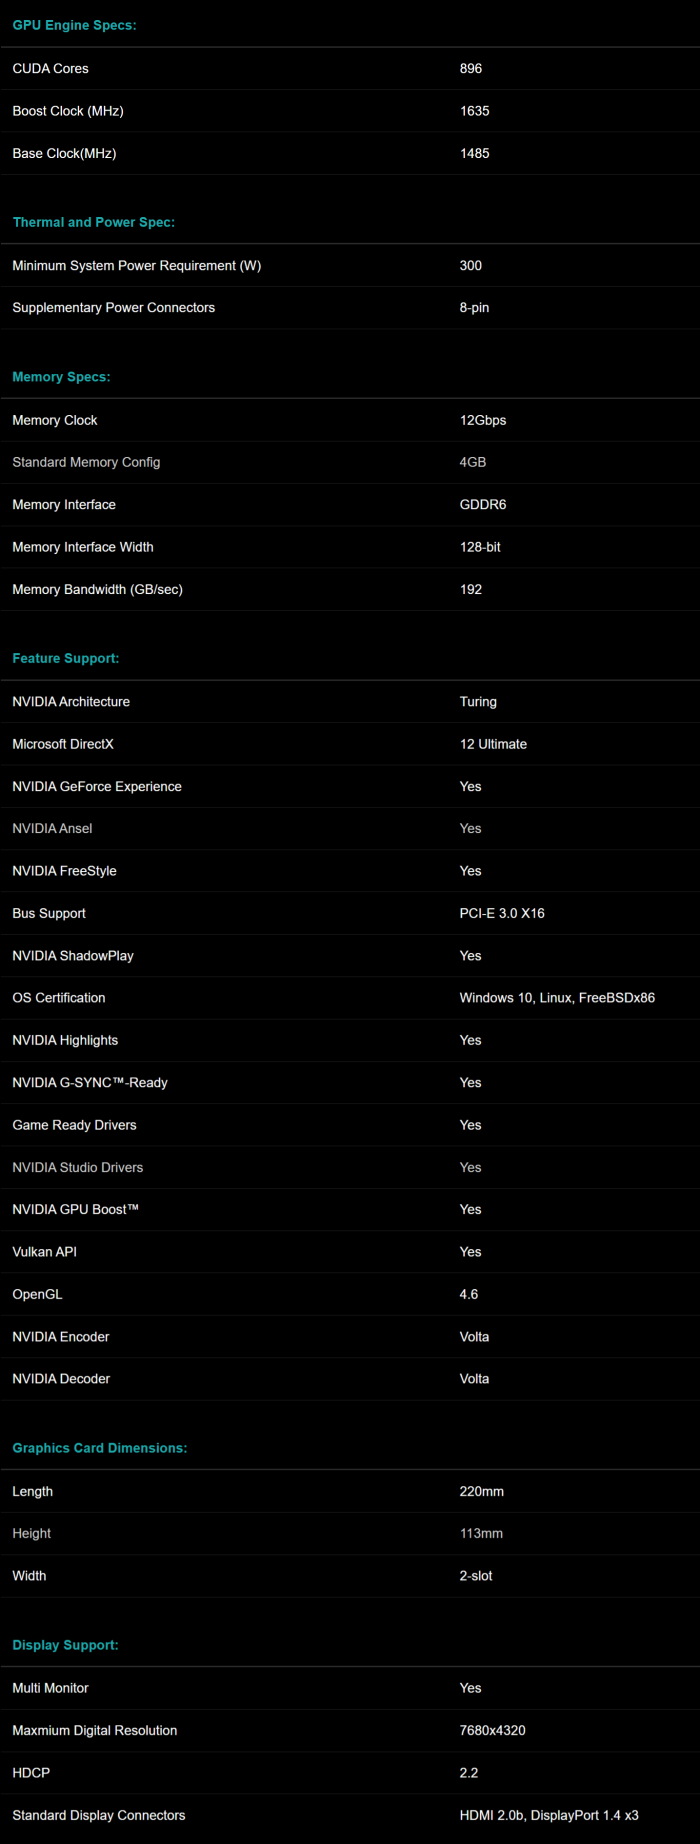
Task: Click the NVIDIA Architecture label
Action: 71,702
